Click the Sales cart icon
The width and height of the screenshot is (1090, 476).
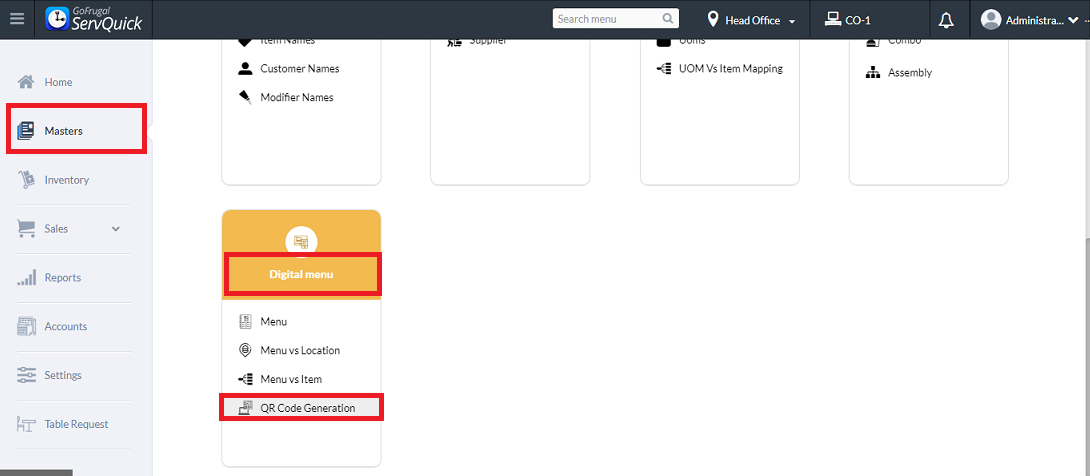pyautogui.click(x=26, y=229)
